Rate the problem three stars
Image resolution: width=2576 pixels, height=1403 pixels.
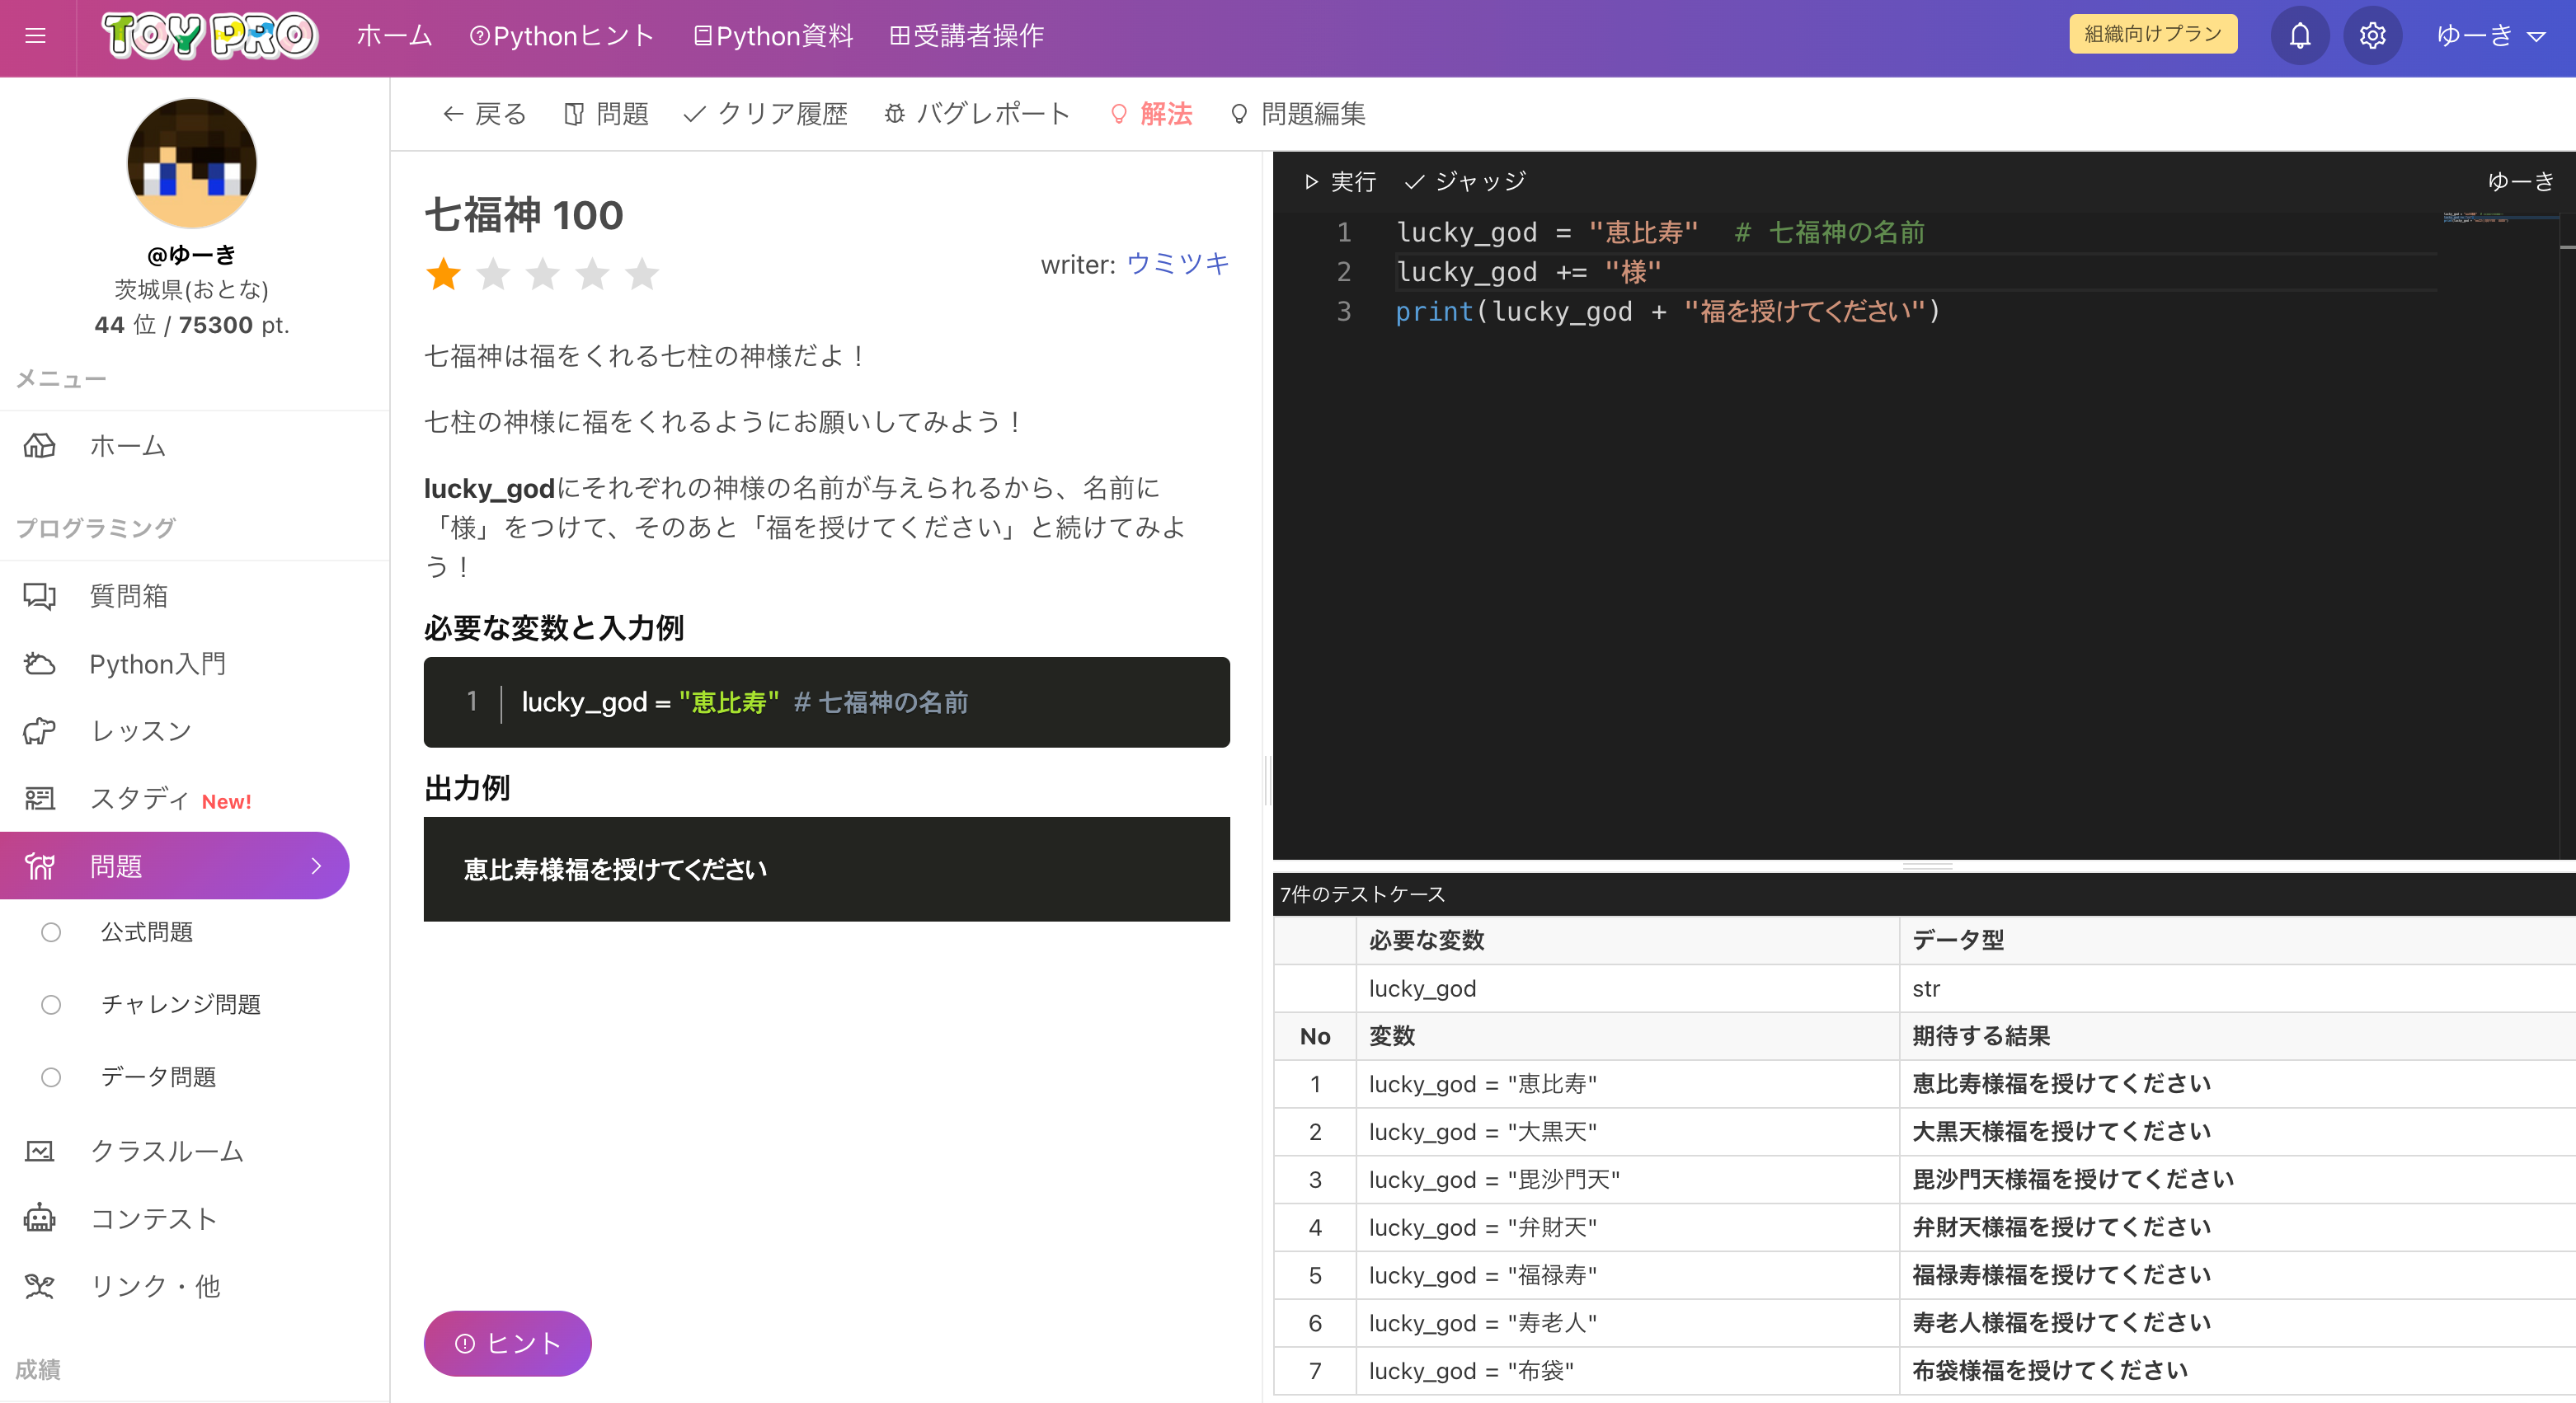click(542, 273)
